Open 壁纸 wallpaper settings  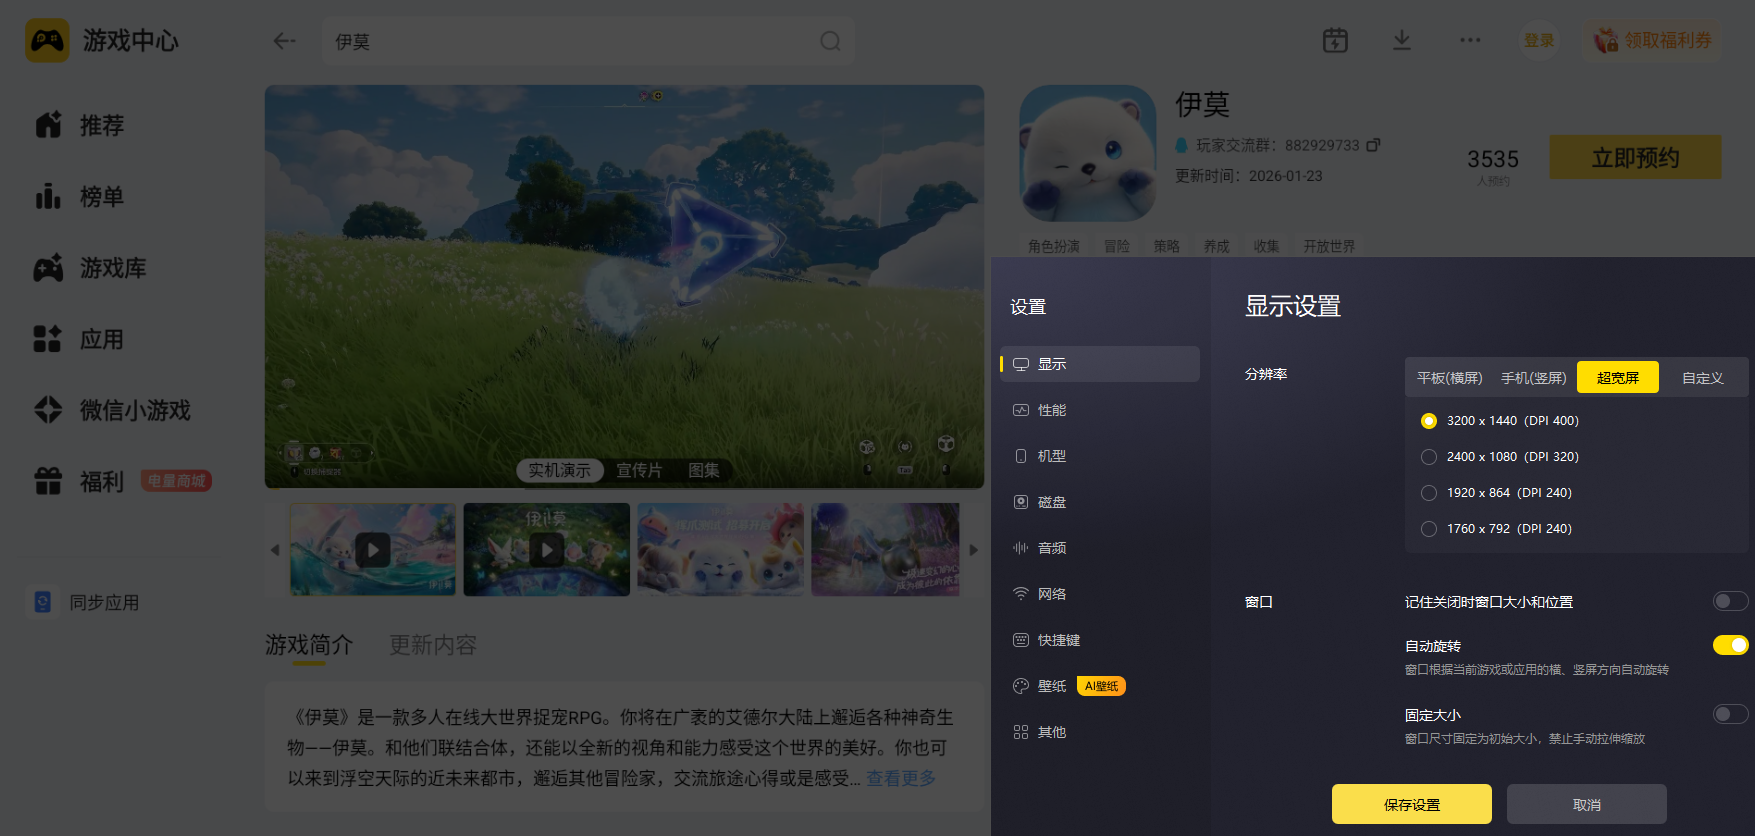pyautogui.click(x=1100, y=686)
